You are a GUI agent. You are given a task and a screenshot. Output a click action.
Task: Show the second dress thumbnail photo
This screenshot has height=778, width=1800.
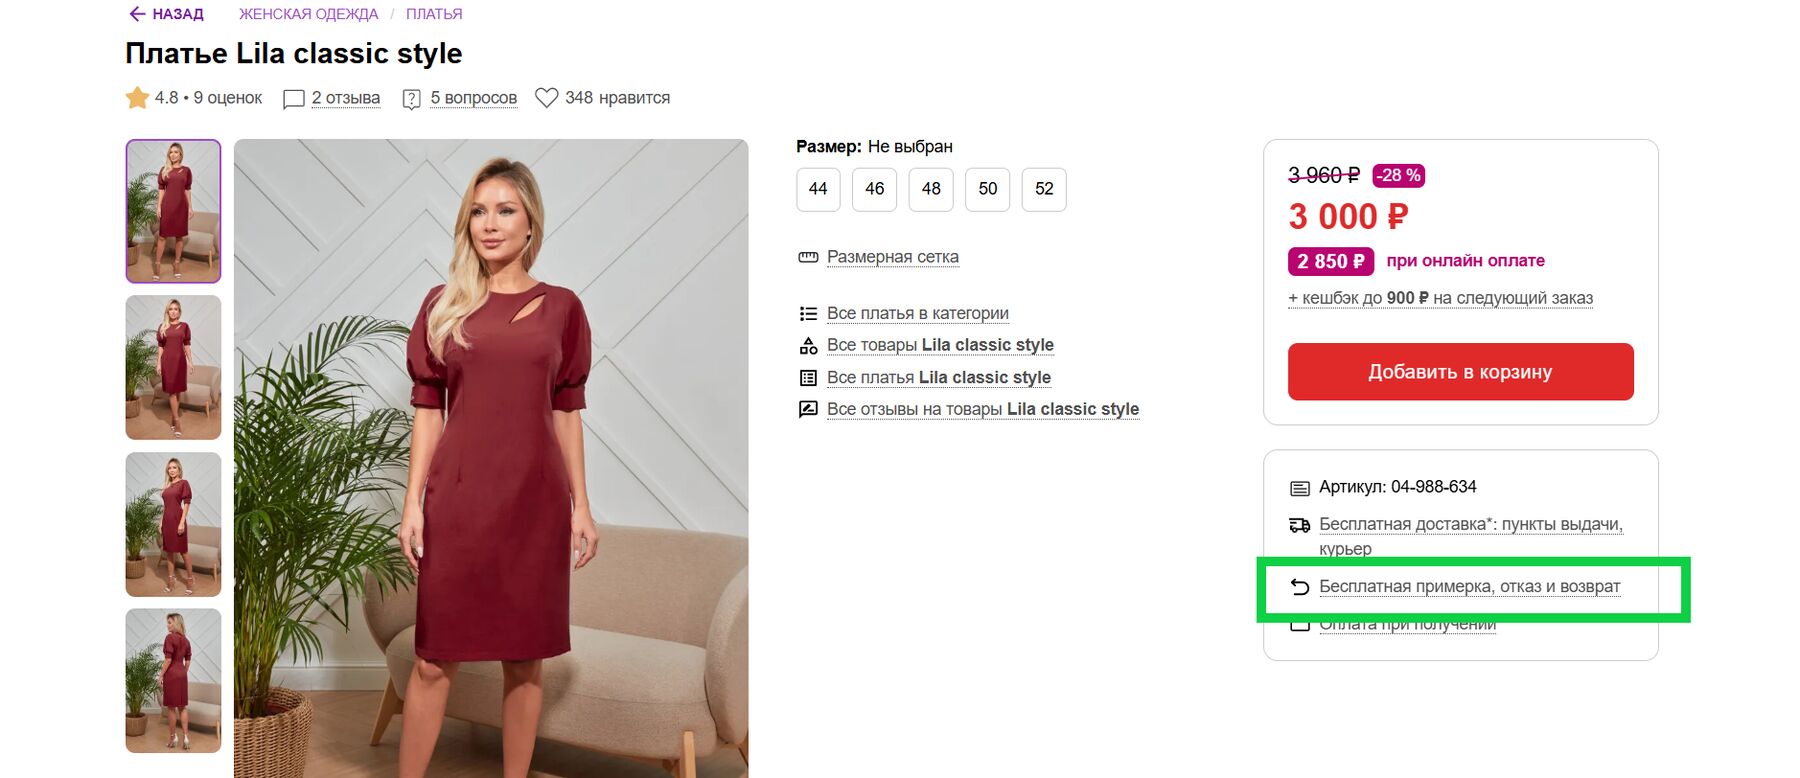point(173,367)
